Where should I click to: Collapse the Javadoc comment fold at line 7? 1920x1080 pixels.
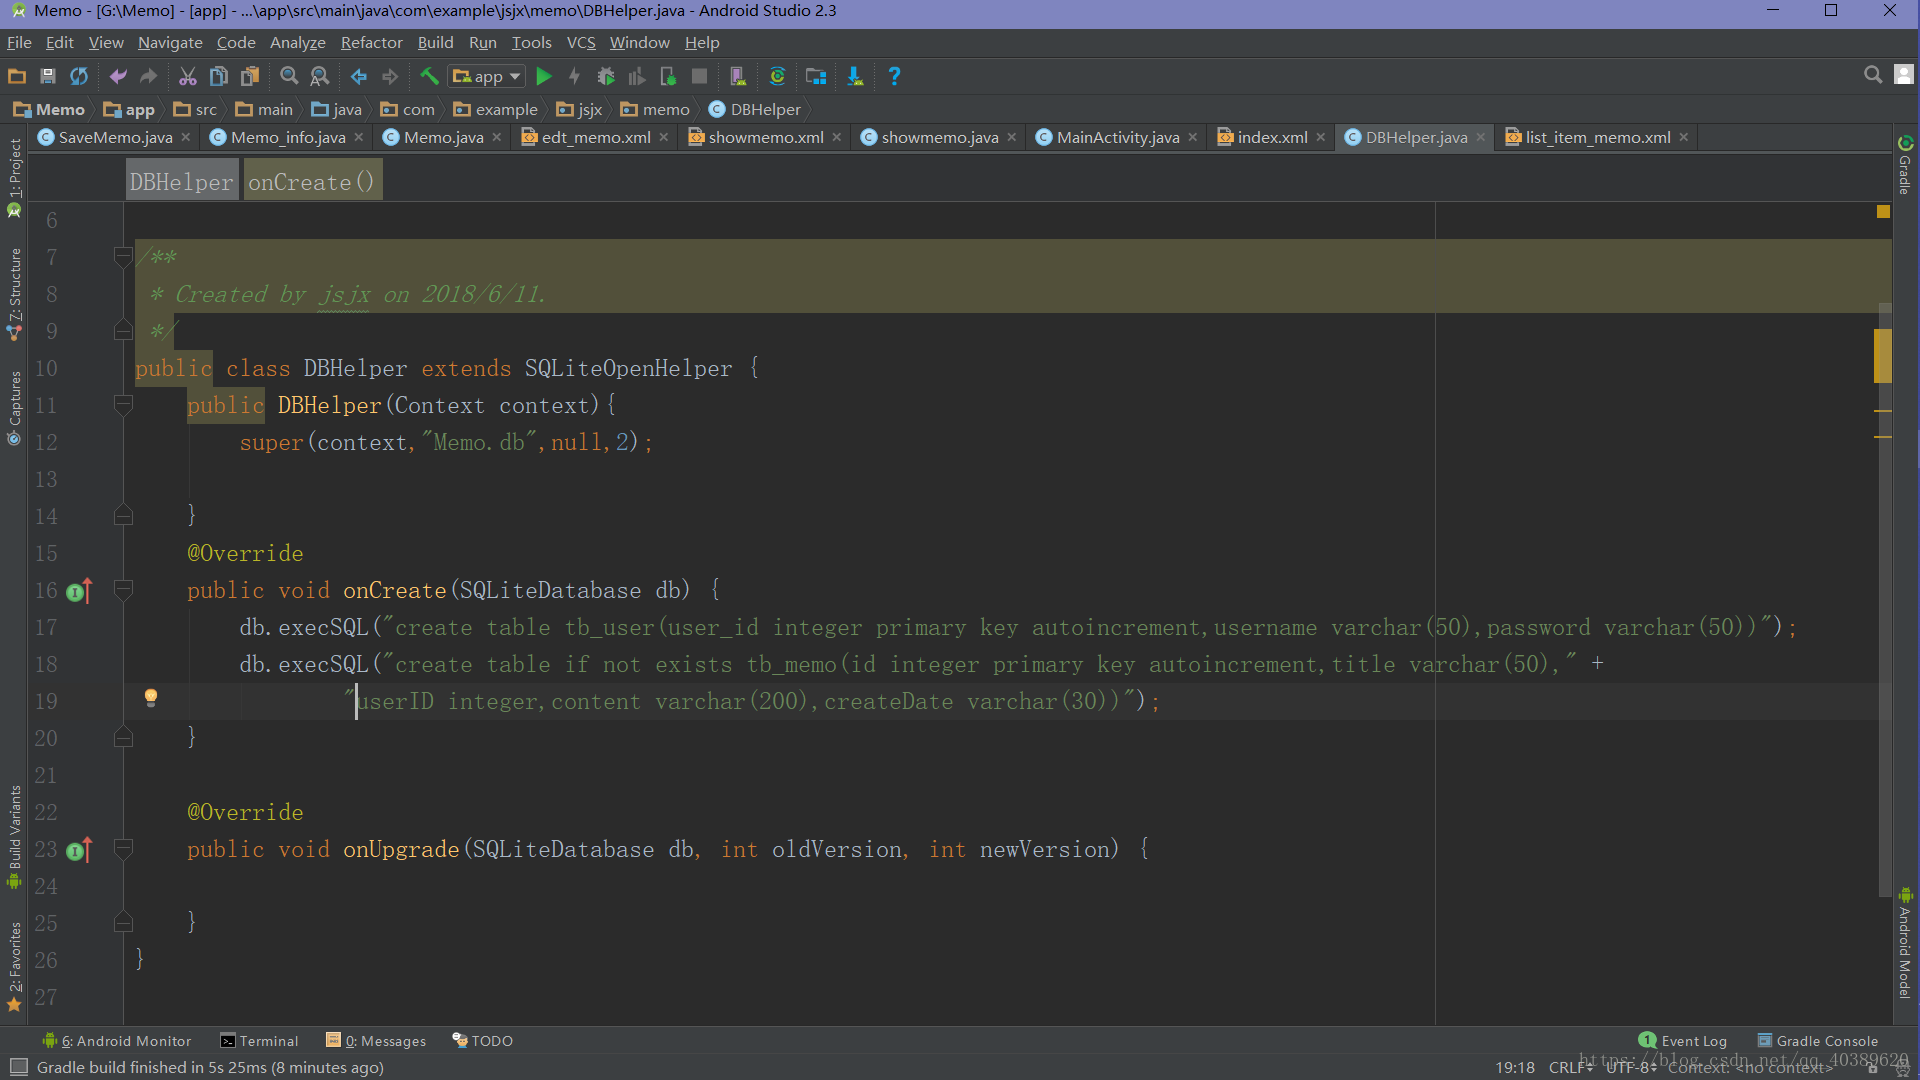123,257
